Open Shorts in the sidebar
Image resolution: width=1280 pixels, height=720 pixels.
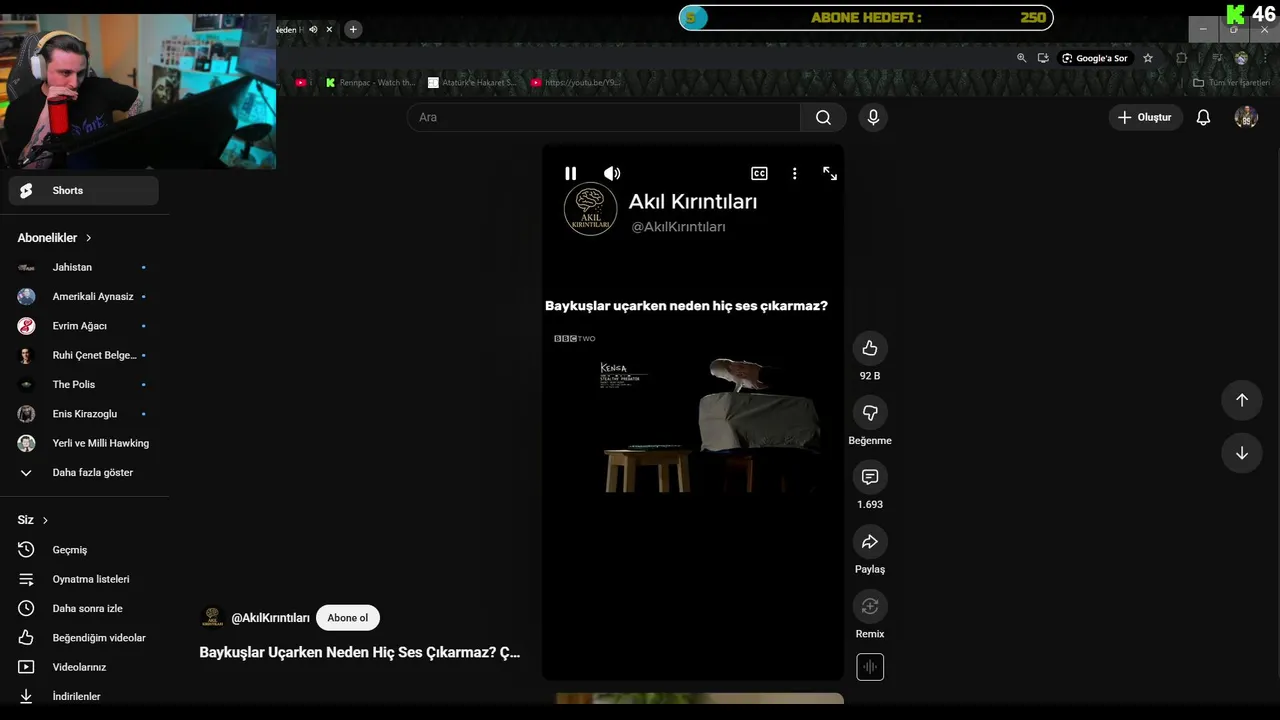pyautogui.click(x=84, y=190)
